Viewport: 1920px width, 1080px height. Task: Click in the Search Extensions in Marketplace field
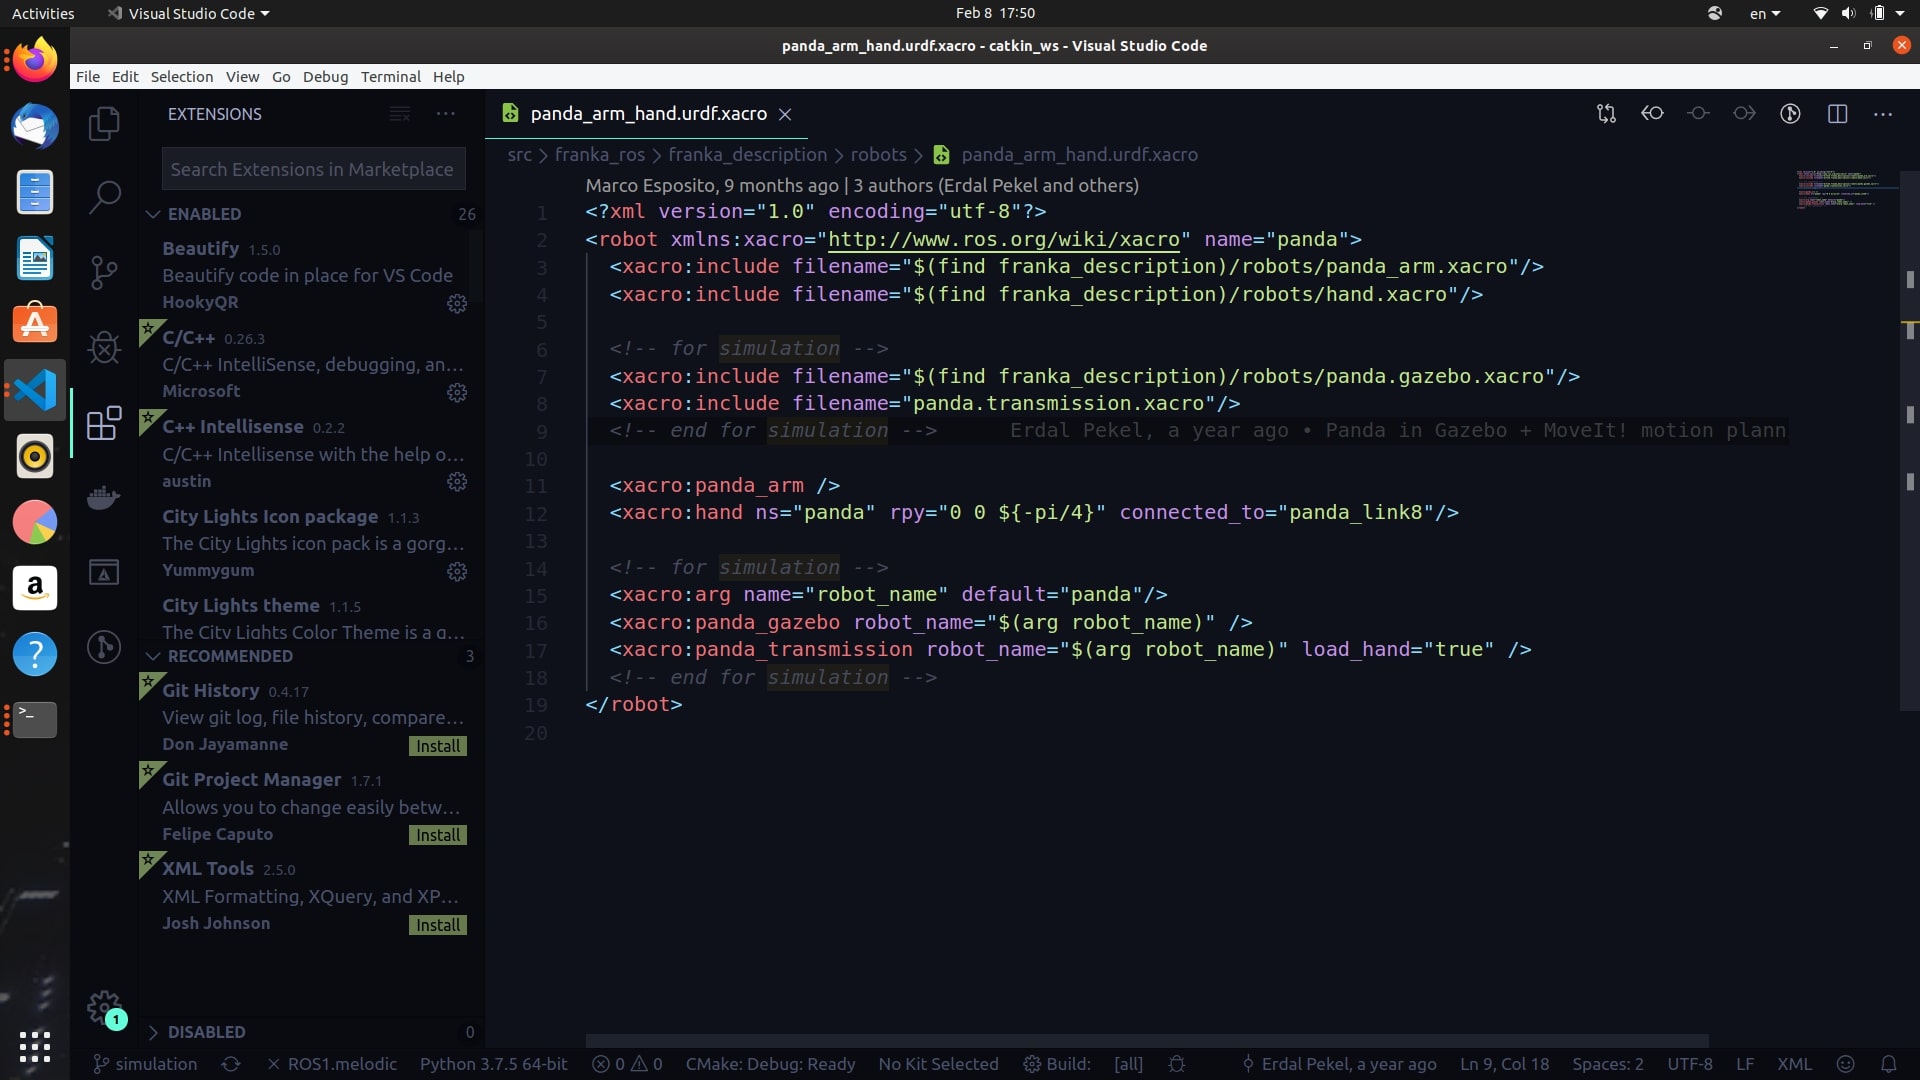313,169
